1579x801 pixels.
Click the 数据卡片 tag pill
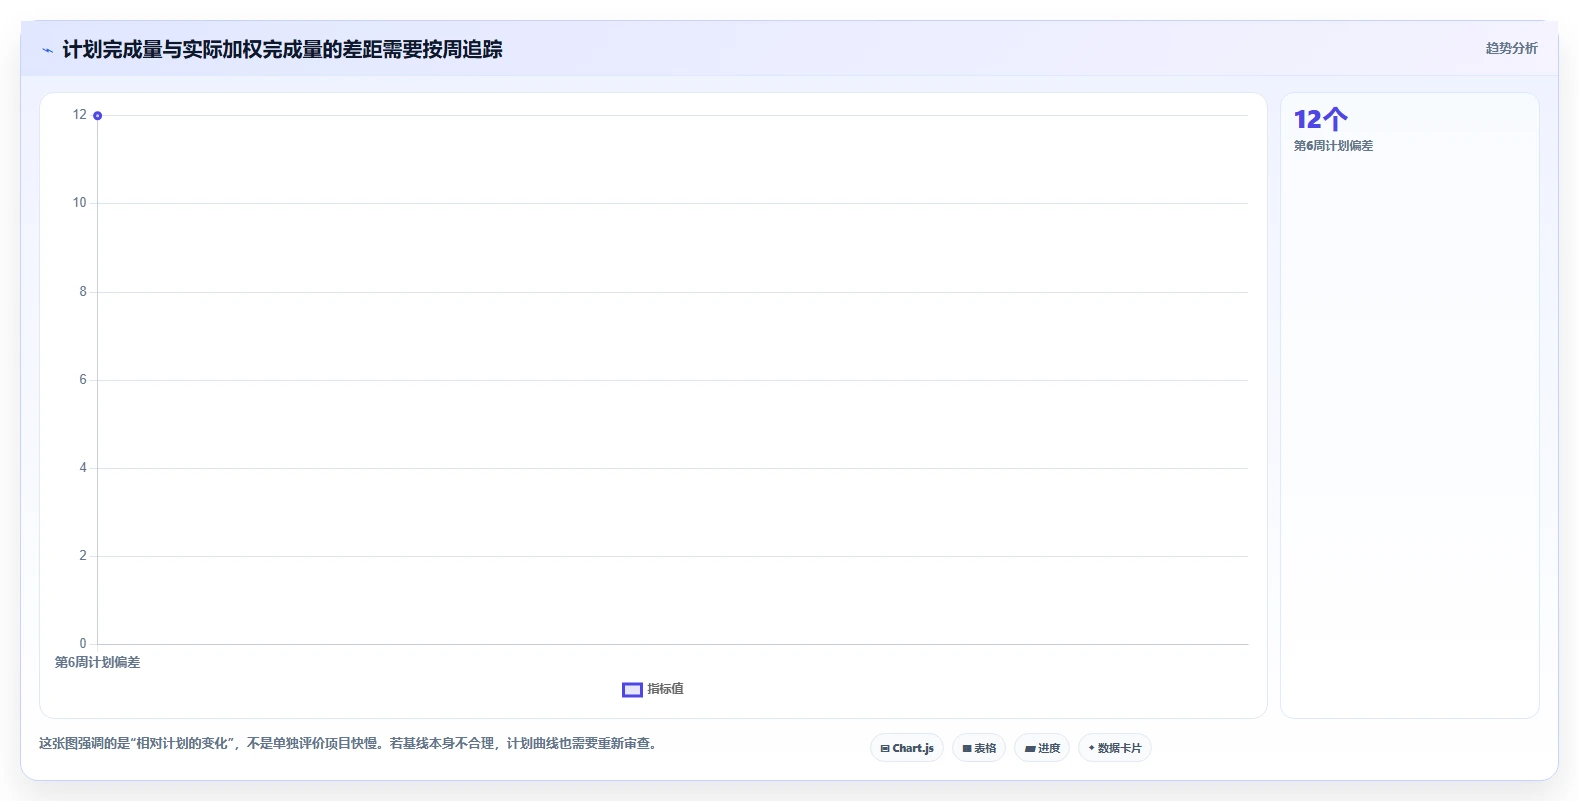(1115, 748)
